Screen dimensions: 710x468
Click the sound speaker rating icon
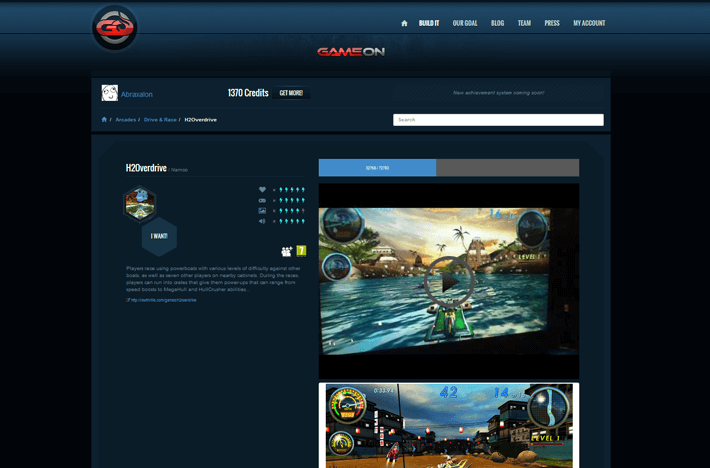tap(262, 221)
